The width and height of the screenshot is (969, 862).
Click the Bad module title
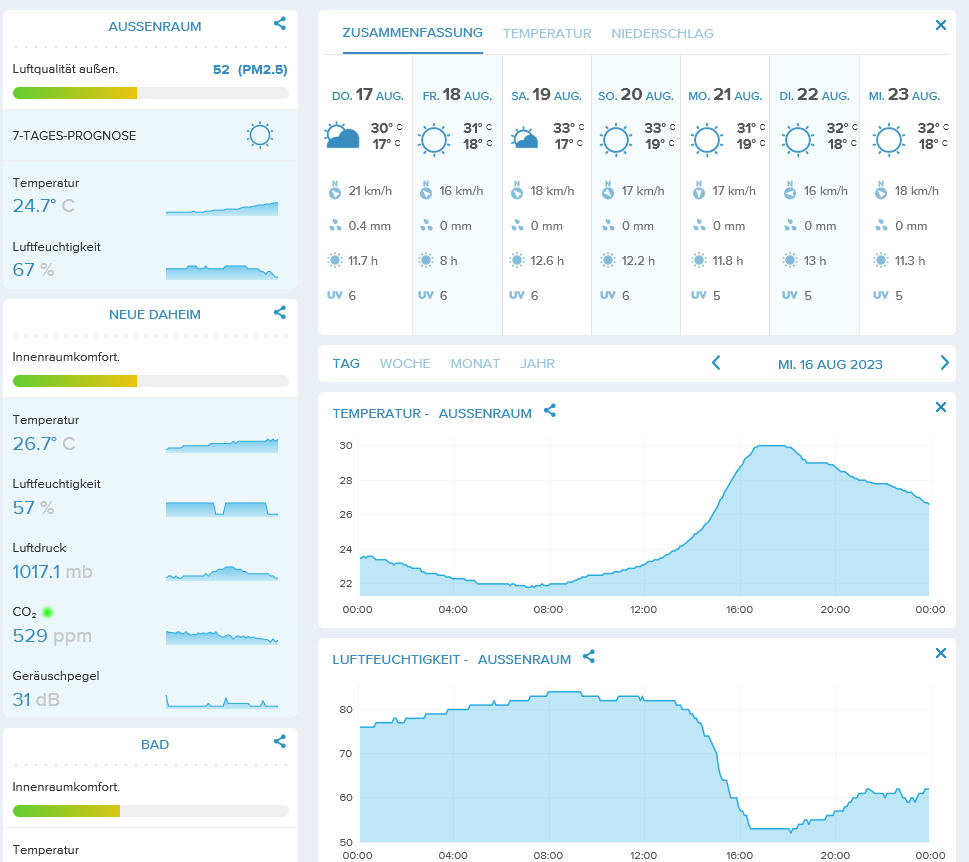(154, 745)
